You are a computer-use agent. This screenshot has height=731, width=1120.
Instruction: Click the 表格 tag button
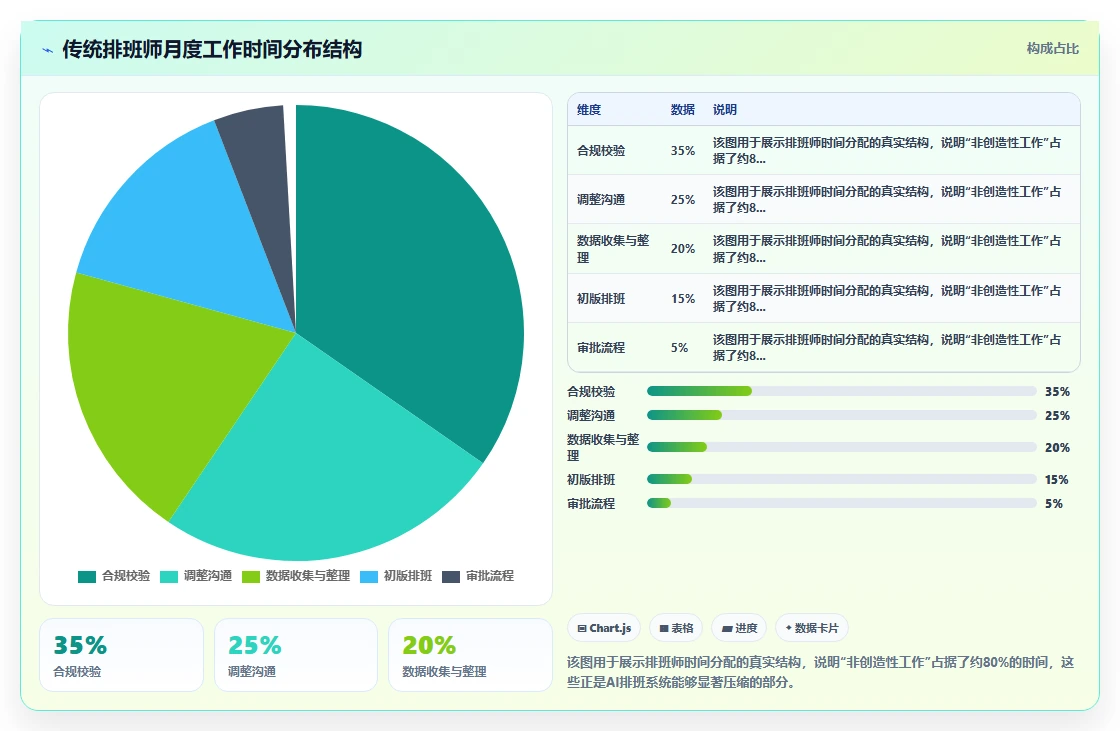676,628
